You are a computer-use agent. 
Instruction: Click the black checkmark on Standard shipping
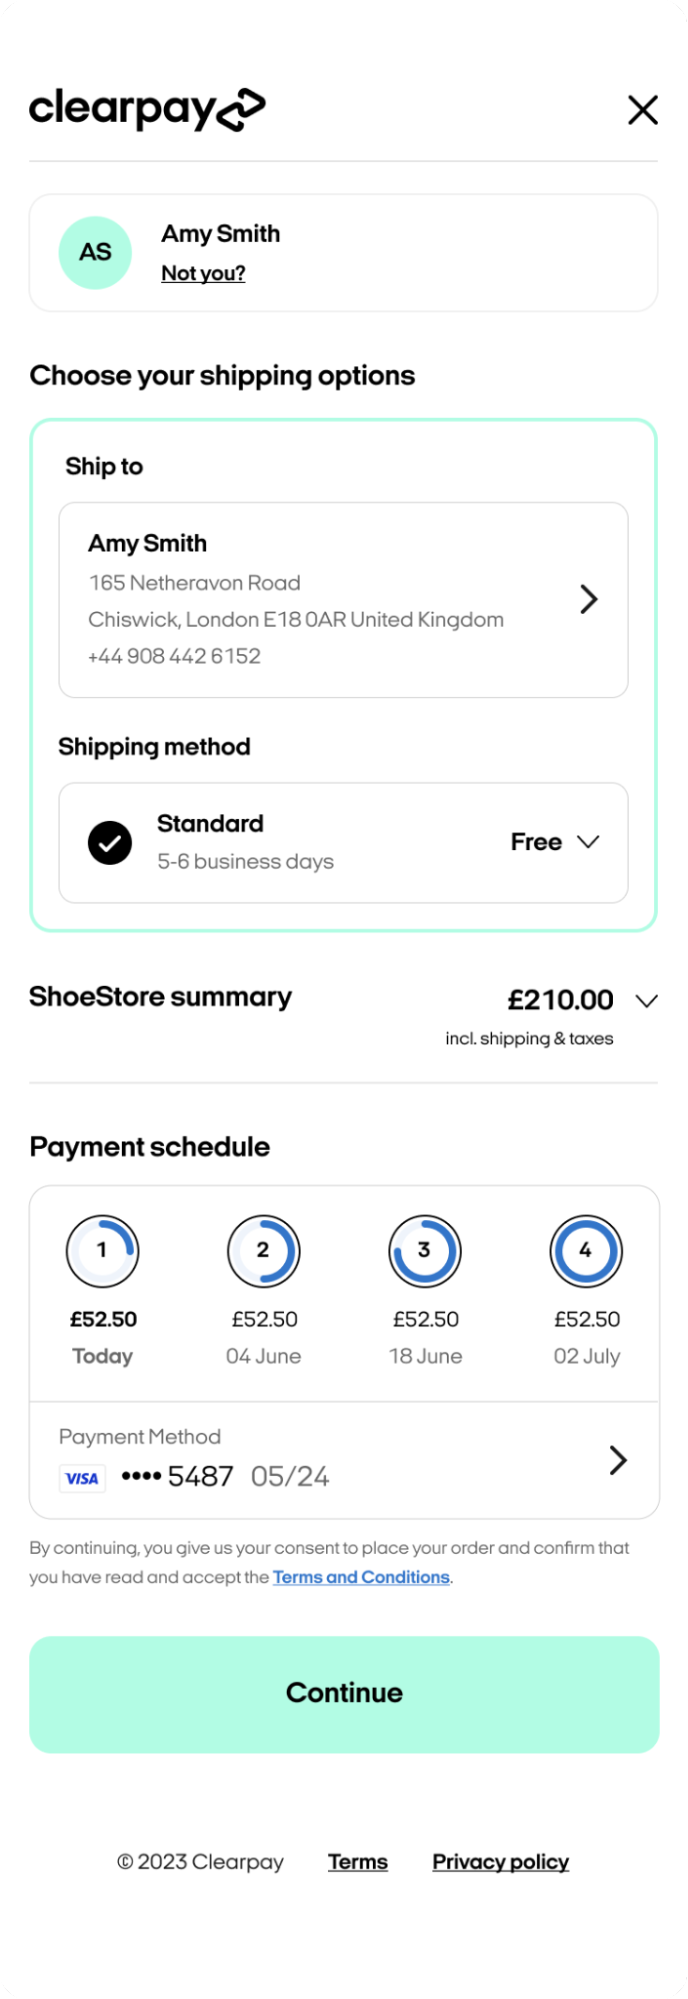coord(110,842)
